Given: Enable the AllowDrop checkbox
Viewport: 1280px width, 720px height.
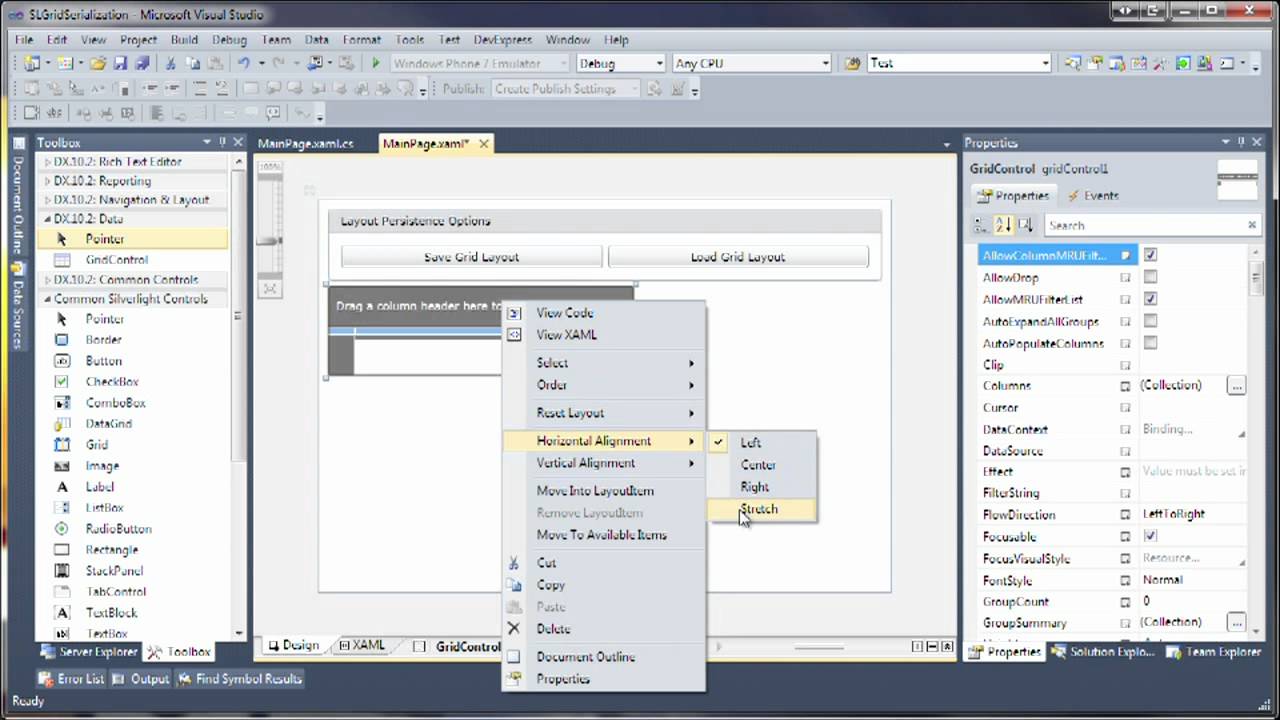Looking at the screenshot, I should pyautogui.click(x=1150, y=277).
